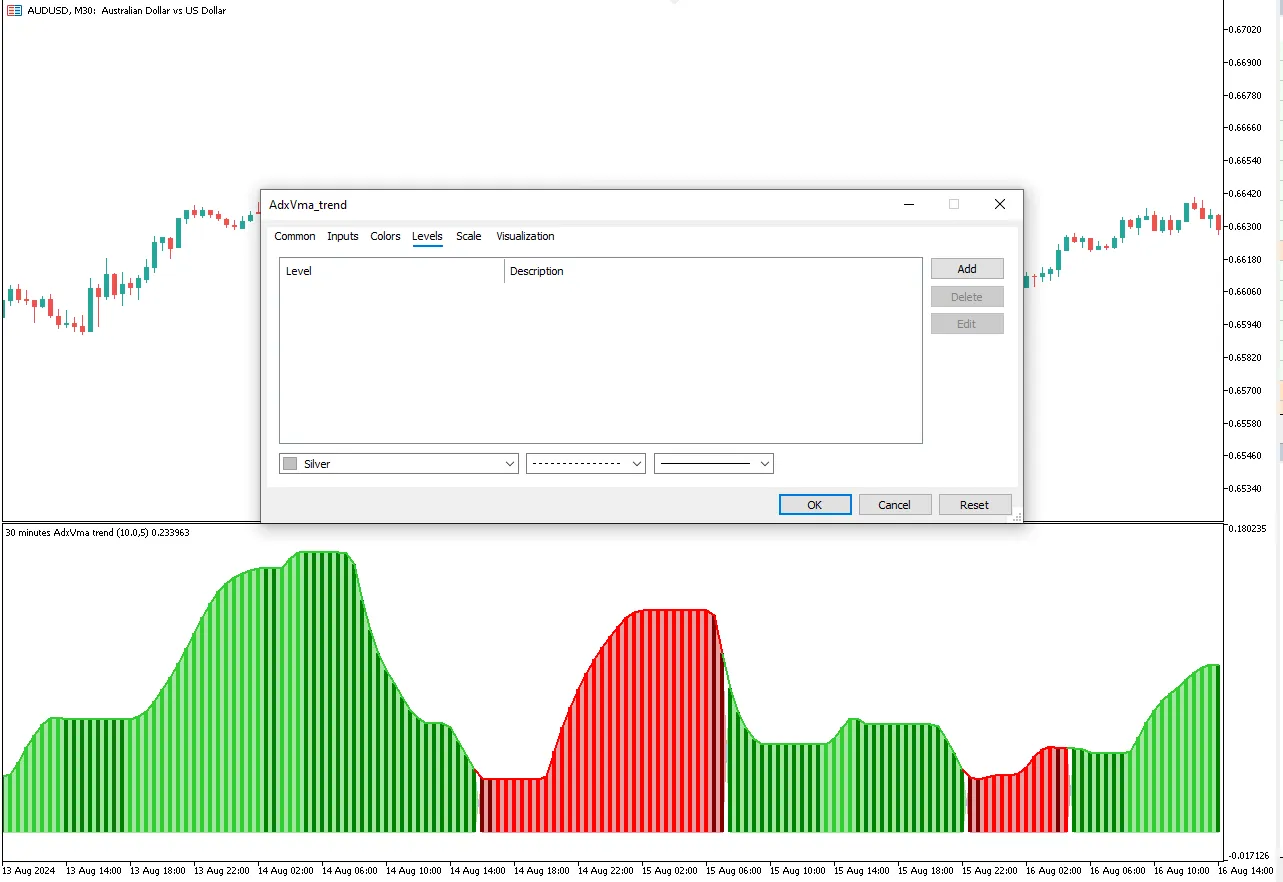
Task: Open the line width dropdown
Action: coord(714,464)
